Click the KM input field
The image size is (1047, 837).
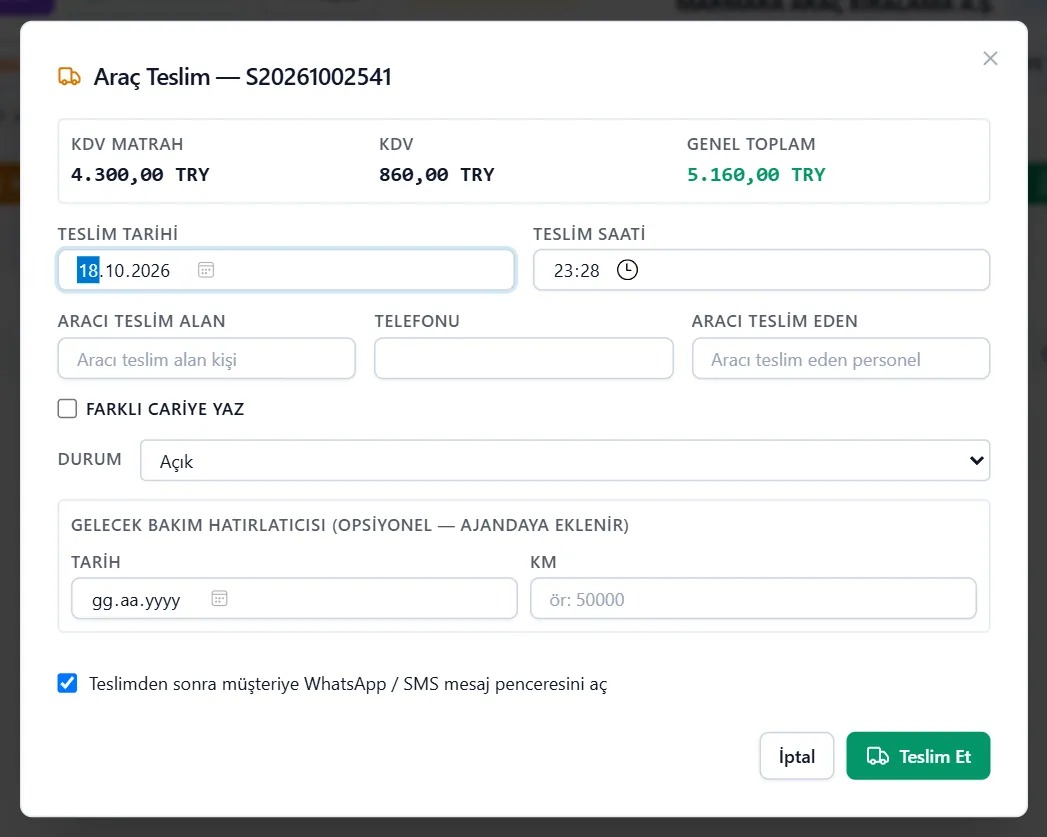[753, 598]
